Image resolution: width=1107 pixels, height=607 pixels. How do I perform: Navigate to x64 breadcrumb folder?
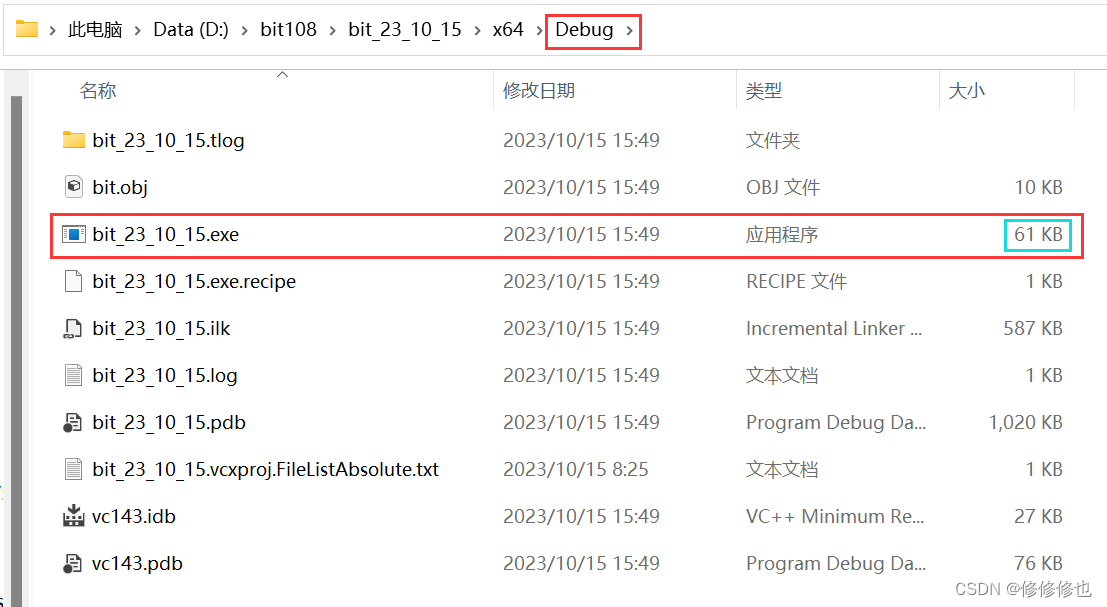click(508, 30)
